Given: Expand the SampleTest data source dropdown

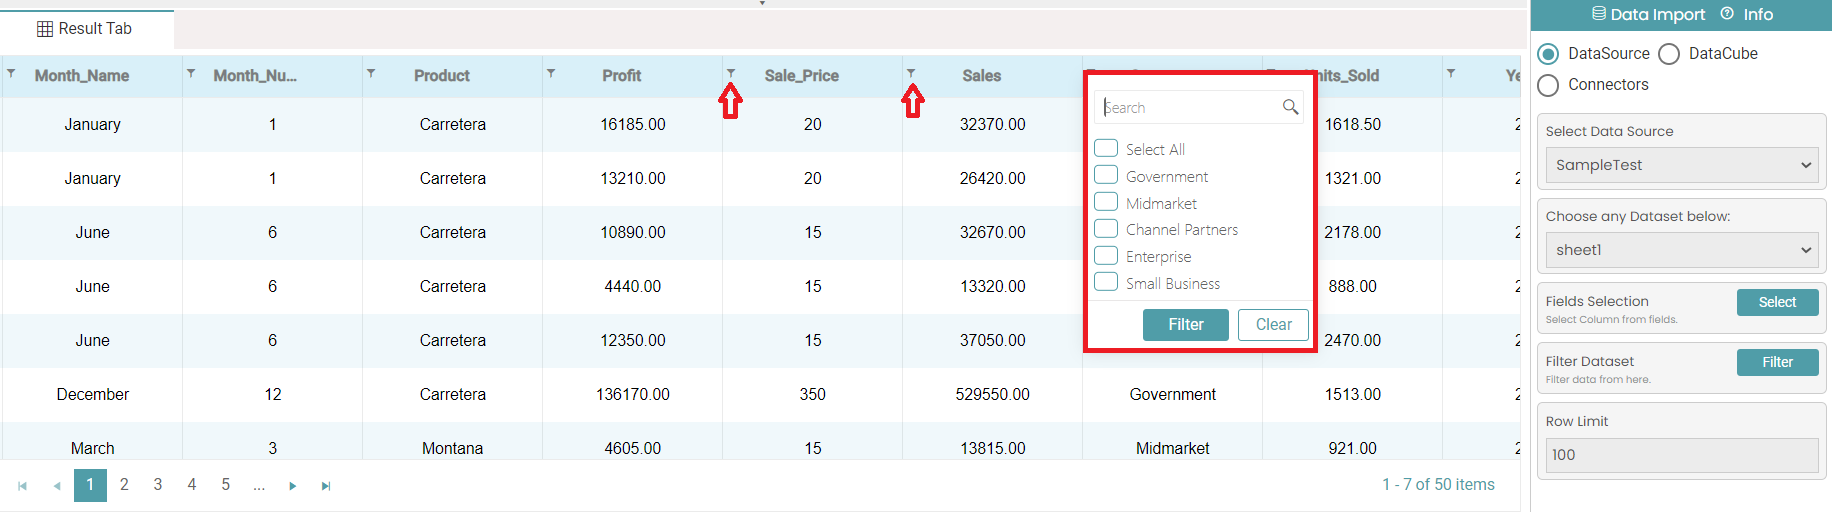Looking at the screenshot, I should [1682, 165].
